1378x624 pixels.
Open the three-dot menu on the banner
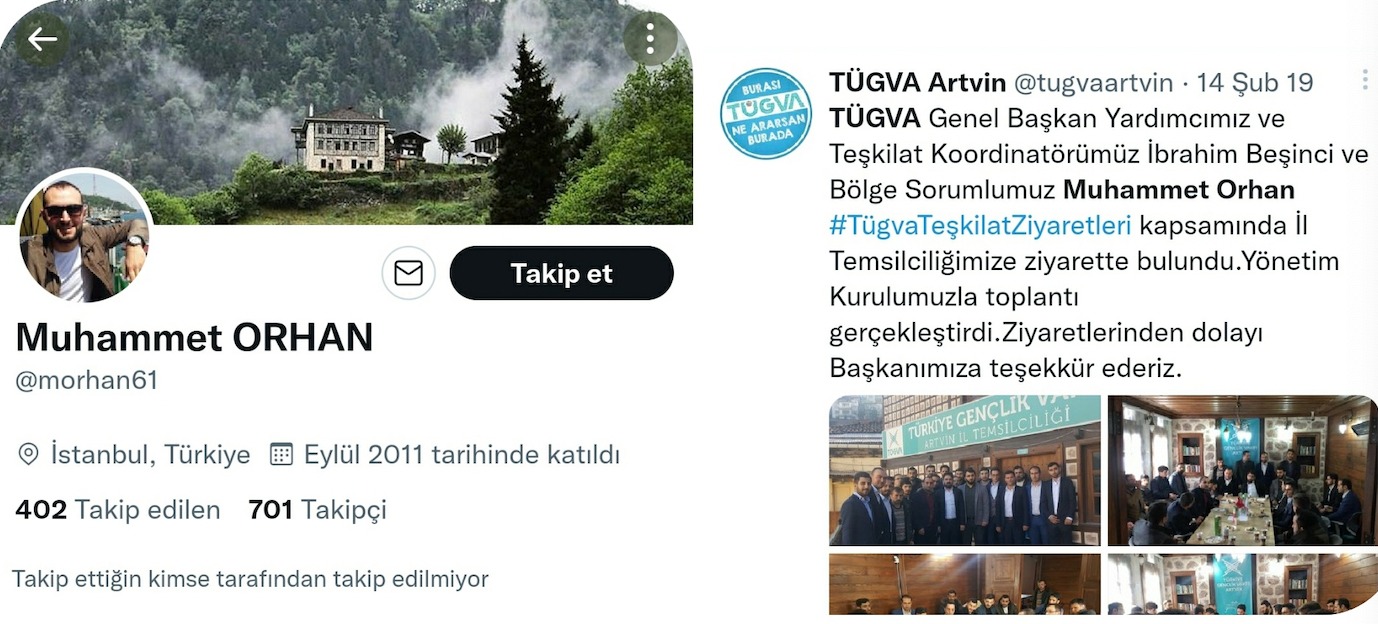tap(650, 40)
